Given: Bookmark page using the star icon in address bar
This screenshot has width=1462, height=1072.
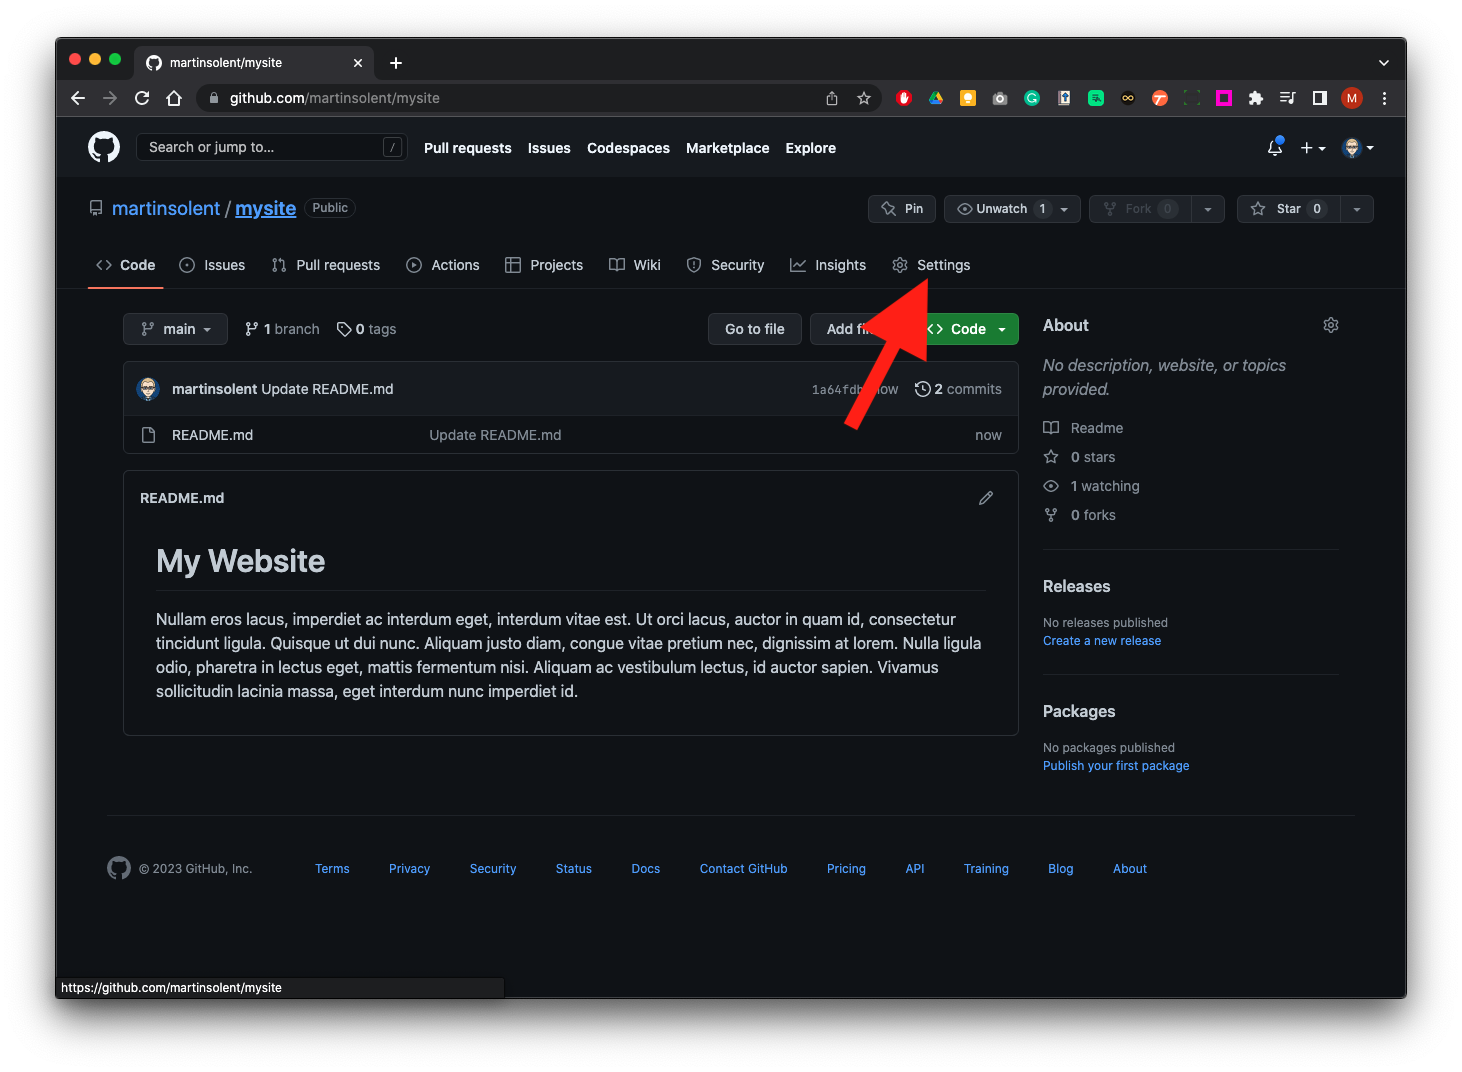Looking at the screenshot, I should coord(864,98).
